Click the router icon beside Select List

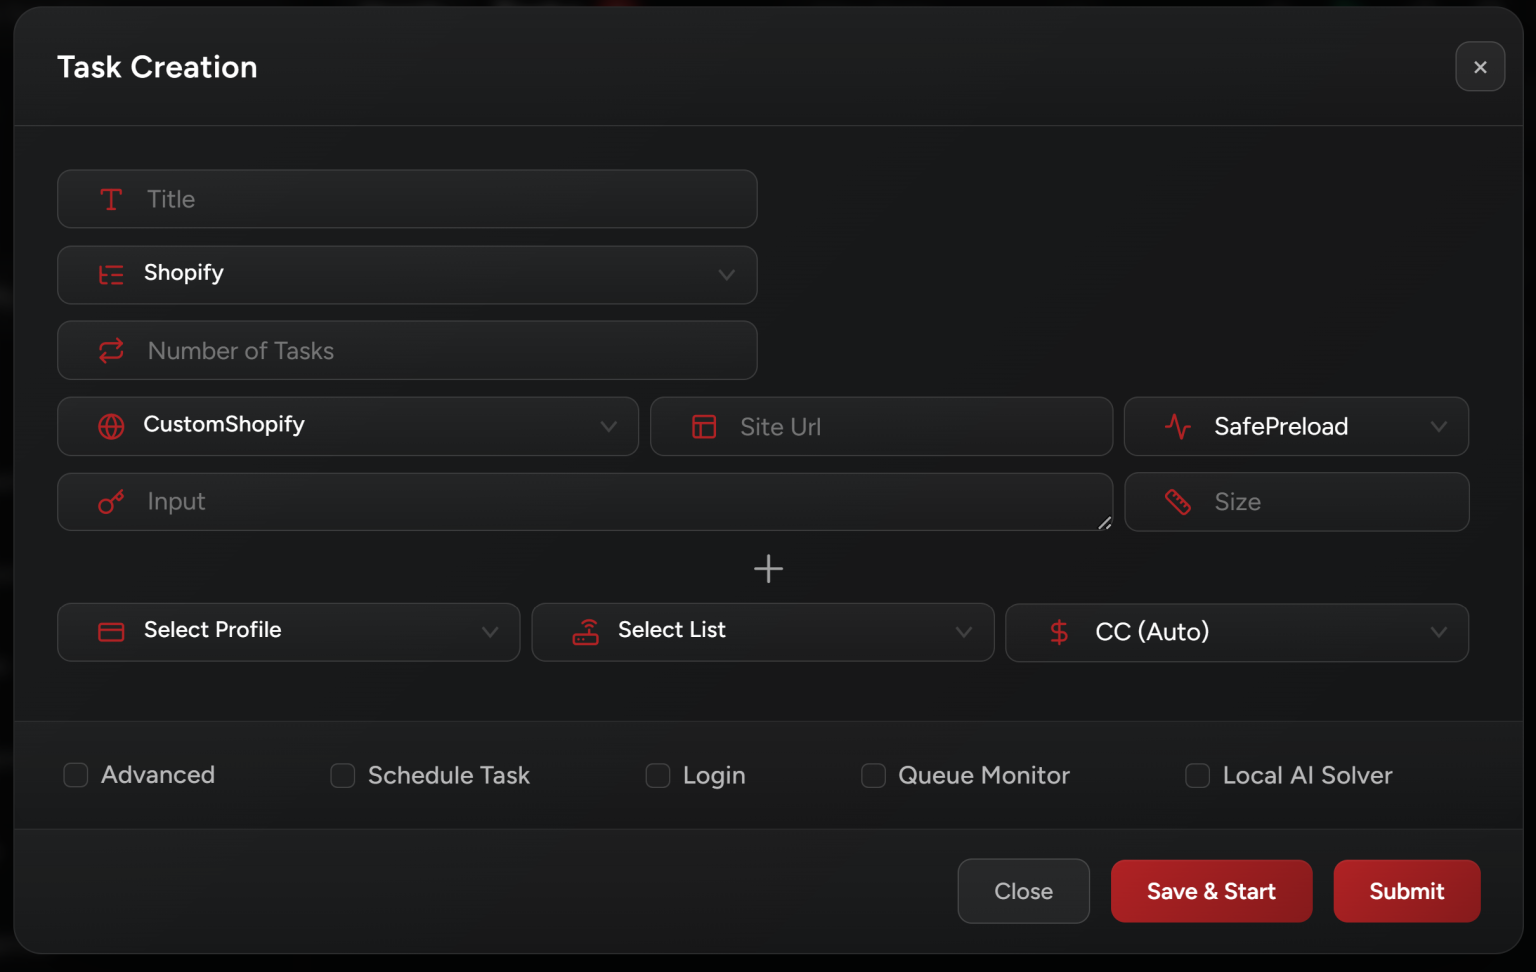pyautogui.click(x=585, y=632)
